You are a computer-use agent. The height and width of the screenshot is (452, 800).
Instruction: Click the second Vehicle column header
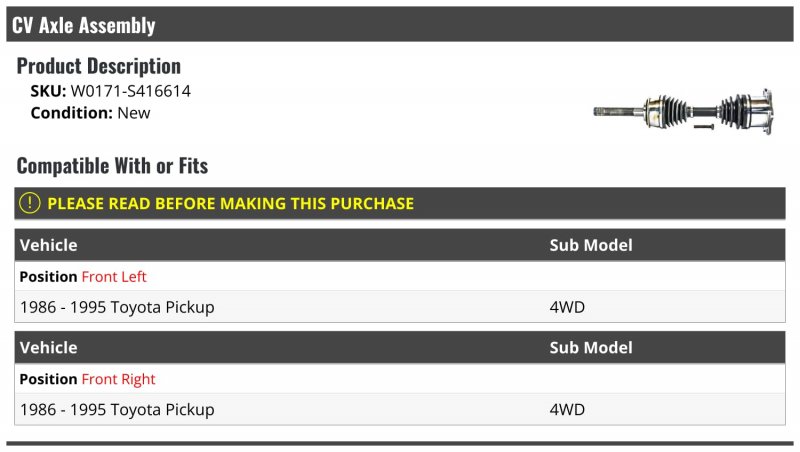point(48,348)
